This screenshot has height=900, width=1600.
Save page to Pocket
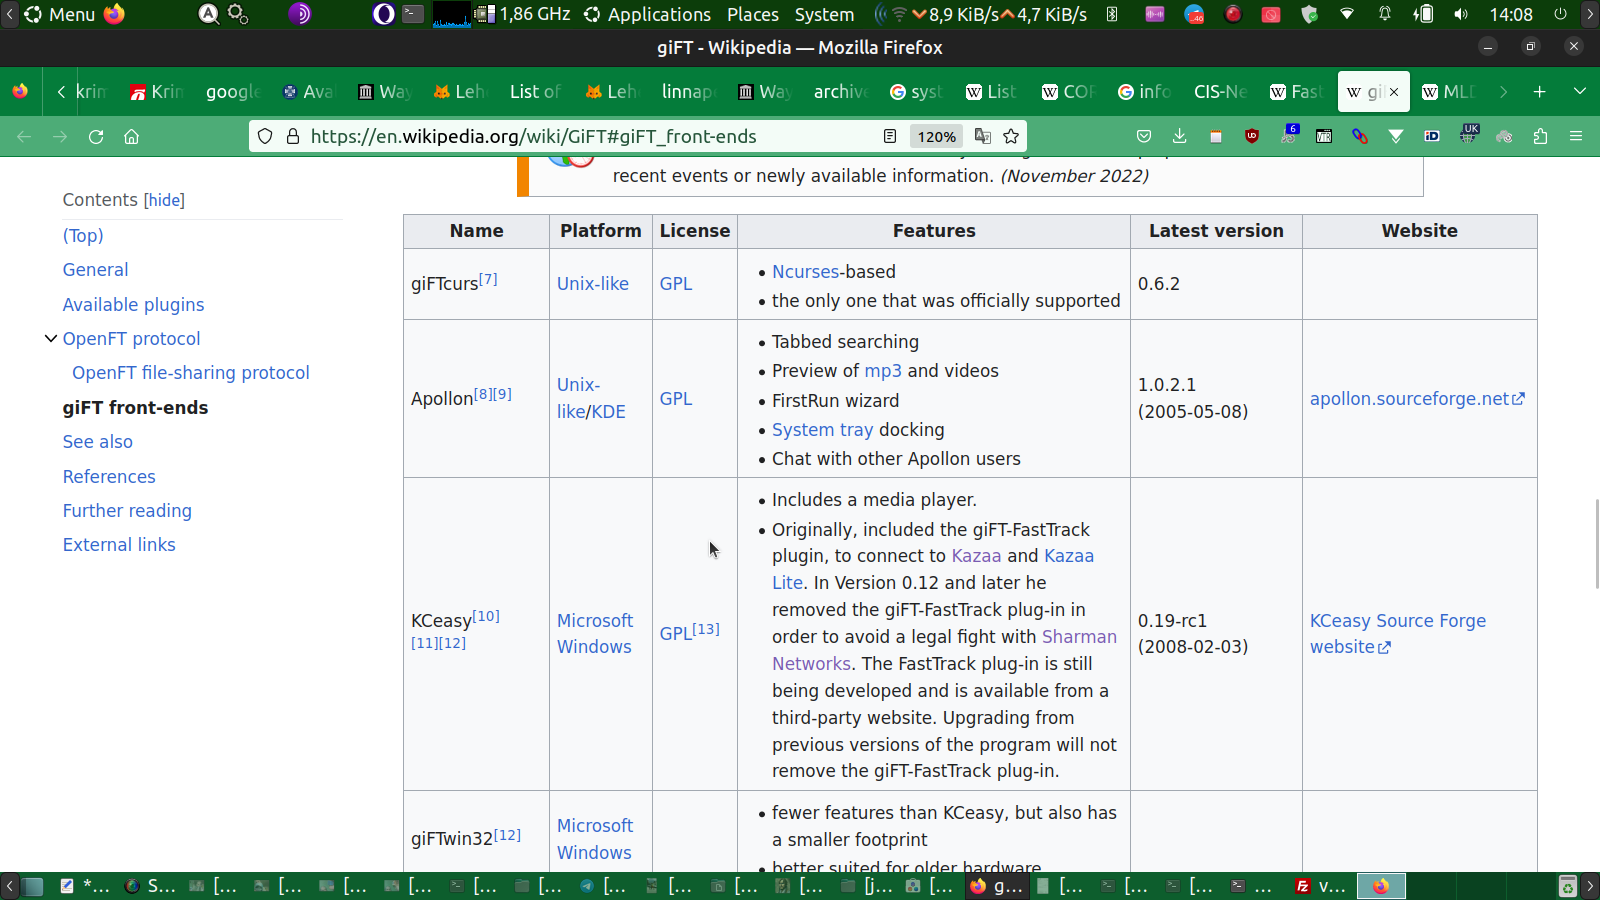[1144, 137]
